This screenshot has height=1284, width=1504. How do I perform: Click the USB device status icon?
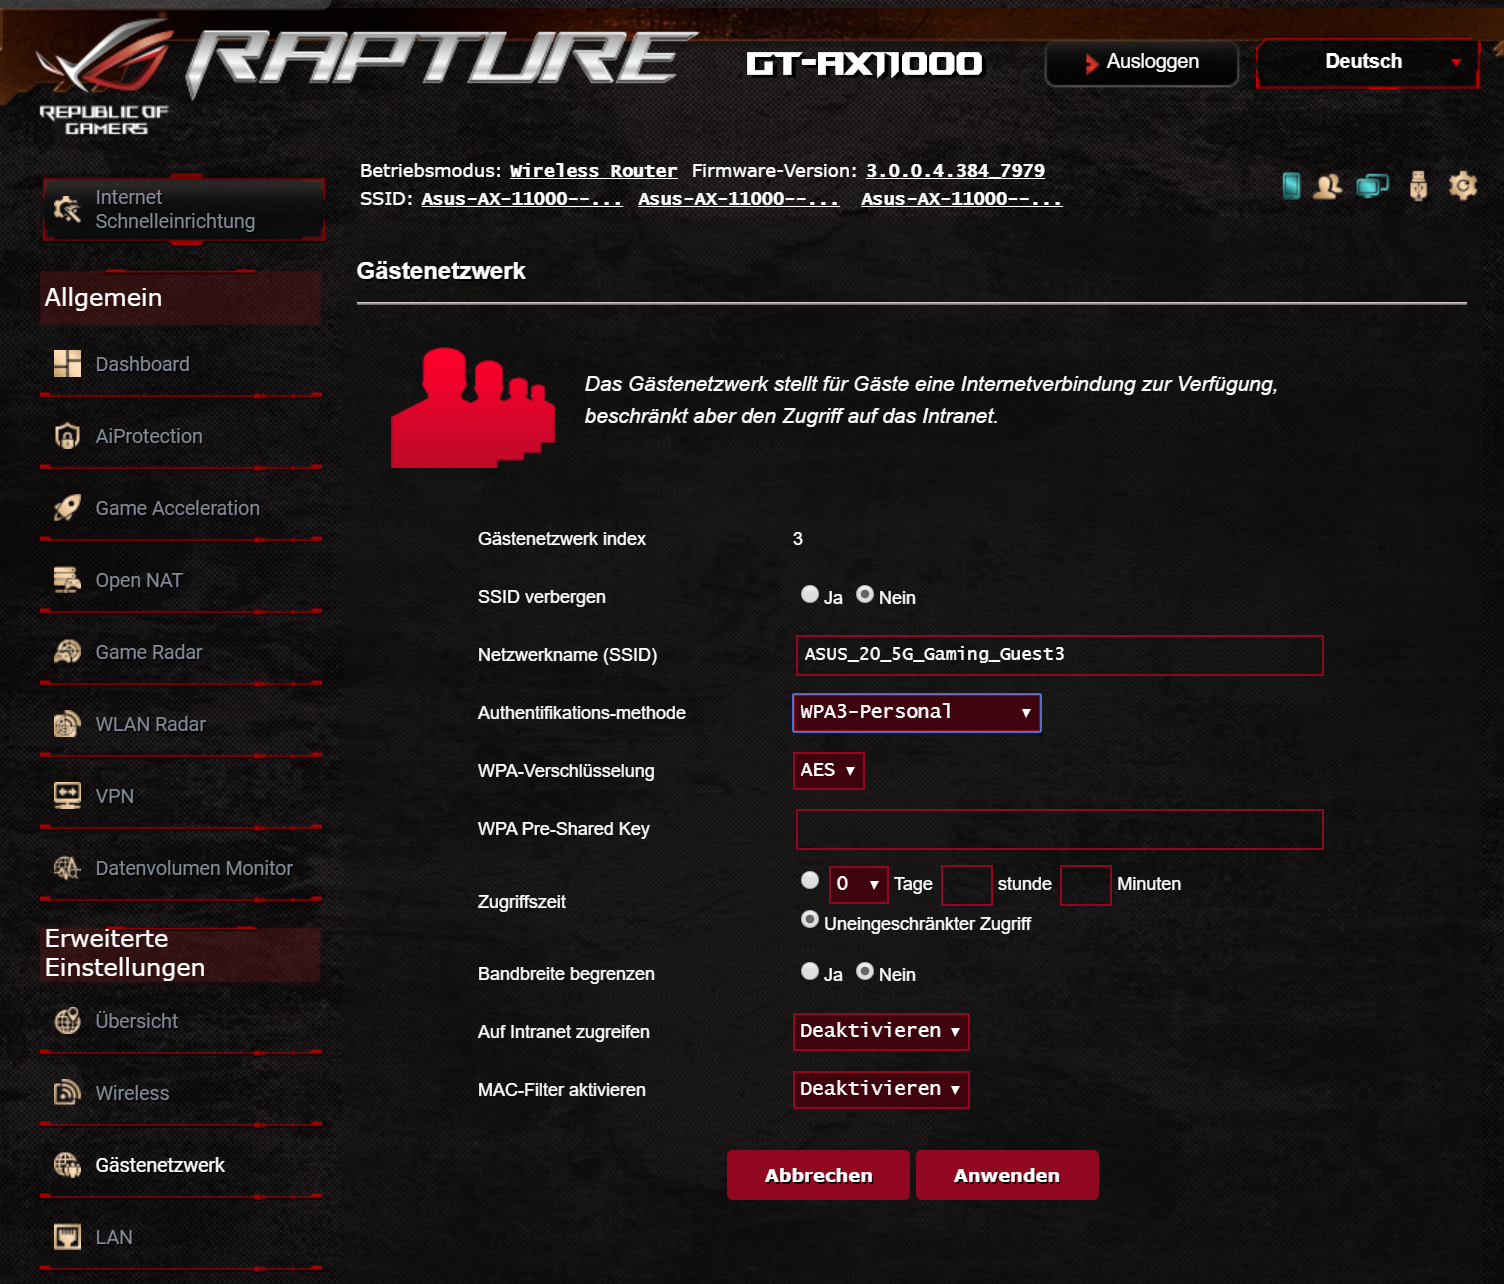click(1418, 186)
